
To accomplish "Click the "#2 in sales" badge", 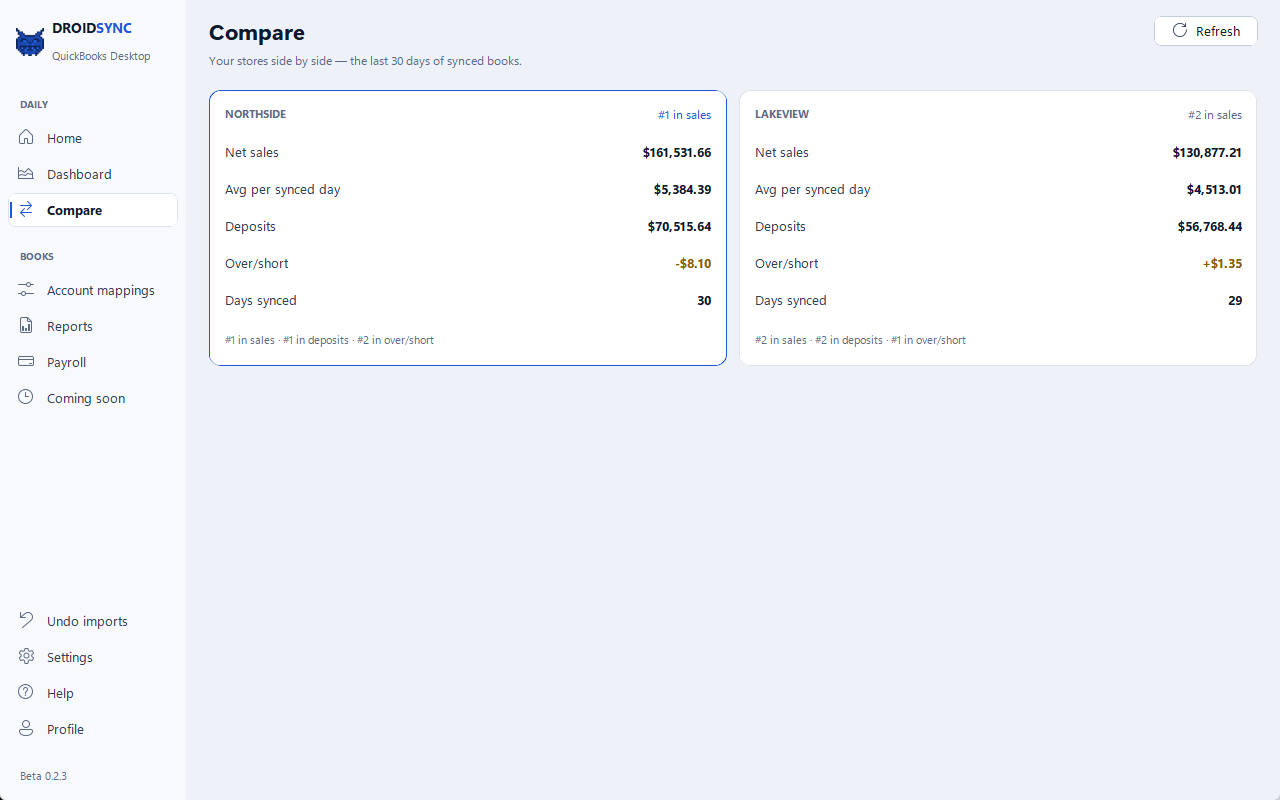I will coord(1215,115).
